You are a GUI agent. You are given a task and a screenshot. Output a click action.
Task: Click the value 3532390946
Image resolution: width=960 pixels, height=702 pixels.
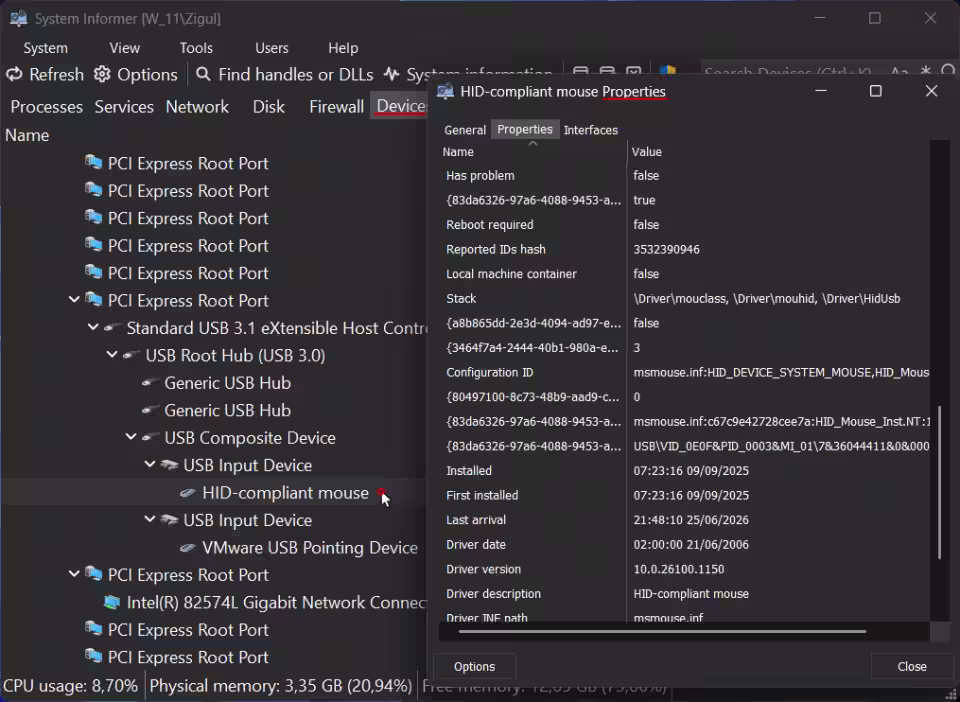coord(666,249)
